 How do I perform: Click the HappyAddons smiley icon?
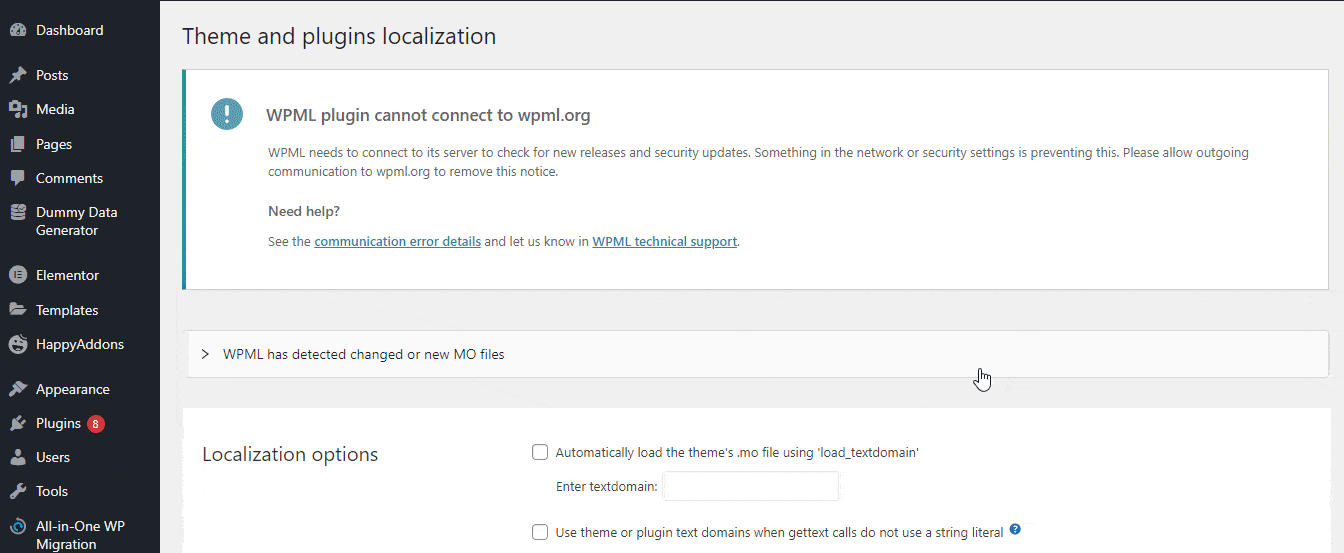coord(17,344)
